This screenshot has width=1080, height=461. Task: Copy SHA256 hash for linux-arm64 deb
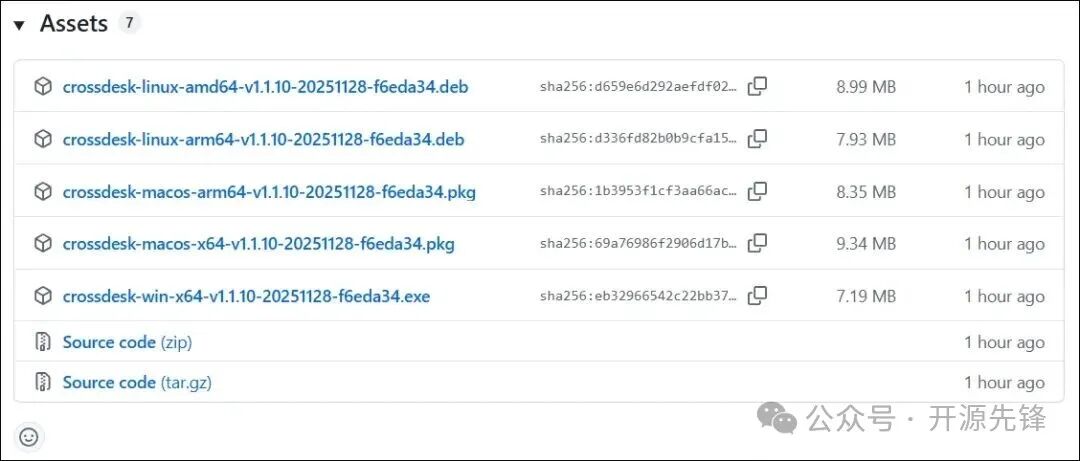(758, 139)
